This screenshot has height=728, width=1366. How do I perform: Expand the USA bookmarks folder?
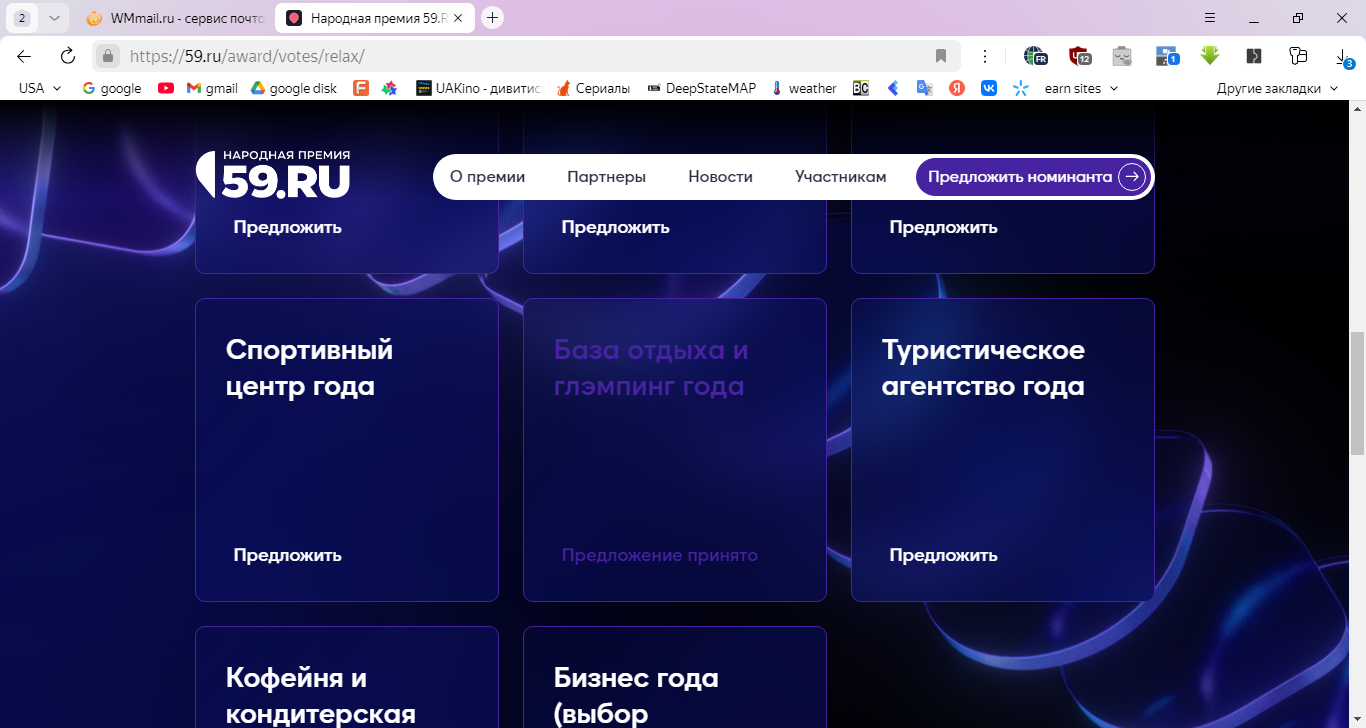tap(40, 88)
